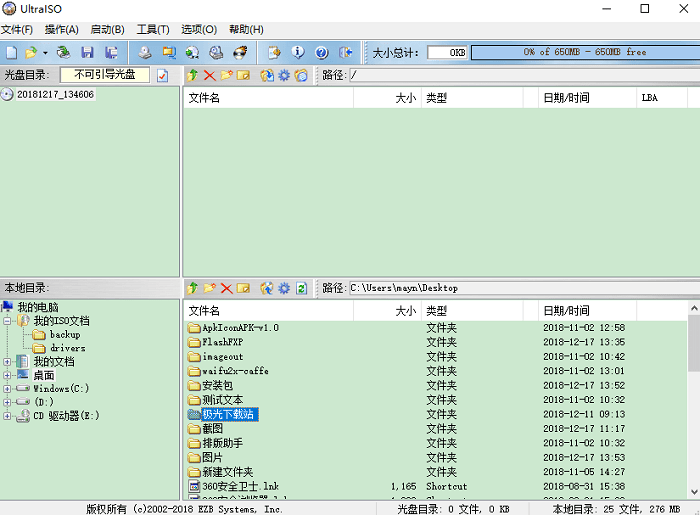Click the Help question mark icon
The height and width of the screenshot is (515, 700).
coord(321,53)
